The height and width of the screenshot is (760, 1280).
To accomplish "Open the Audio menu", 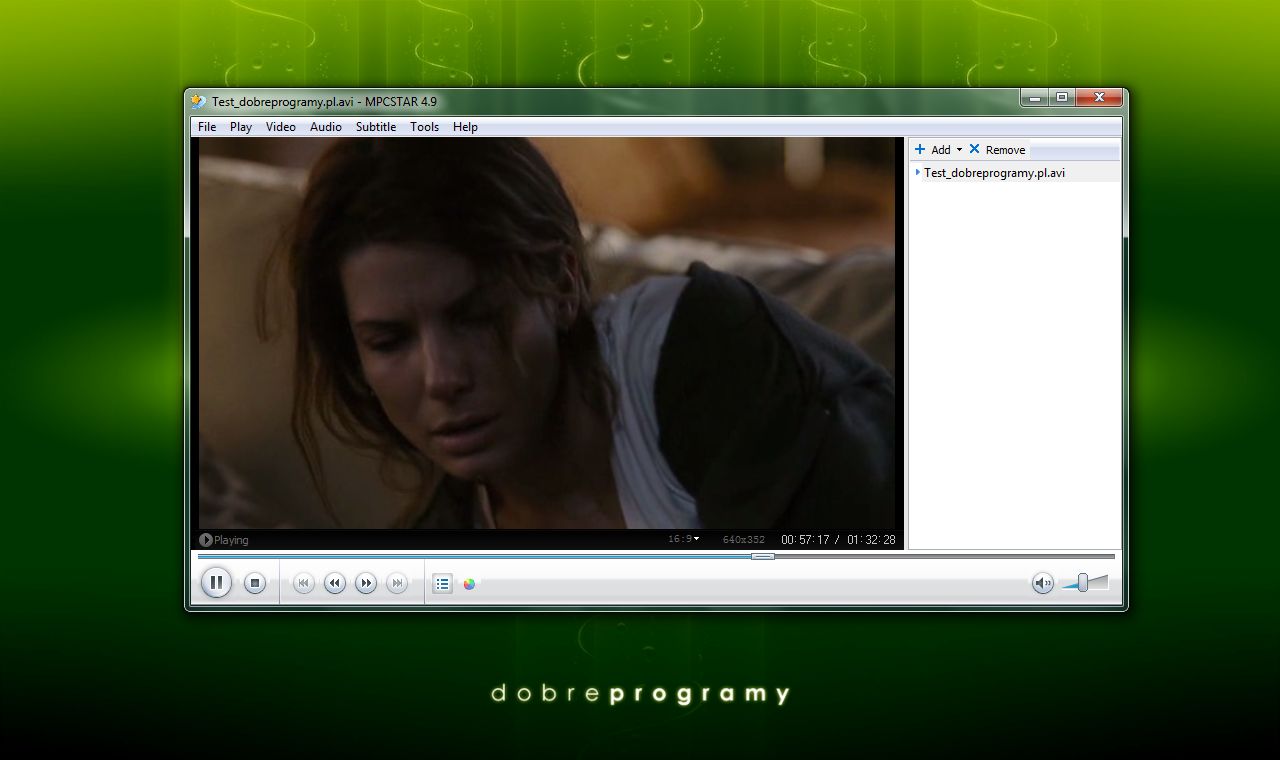I will click(x=326, y=127).
